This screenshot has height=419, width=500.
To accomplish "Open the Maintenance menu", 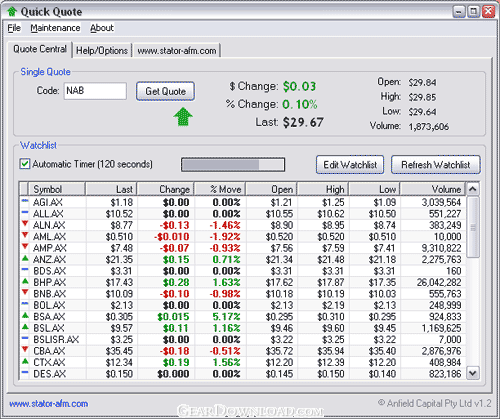I will point(55,28).
